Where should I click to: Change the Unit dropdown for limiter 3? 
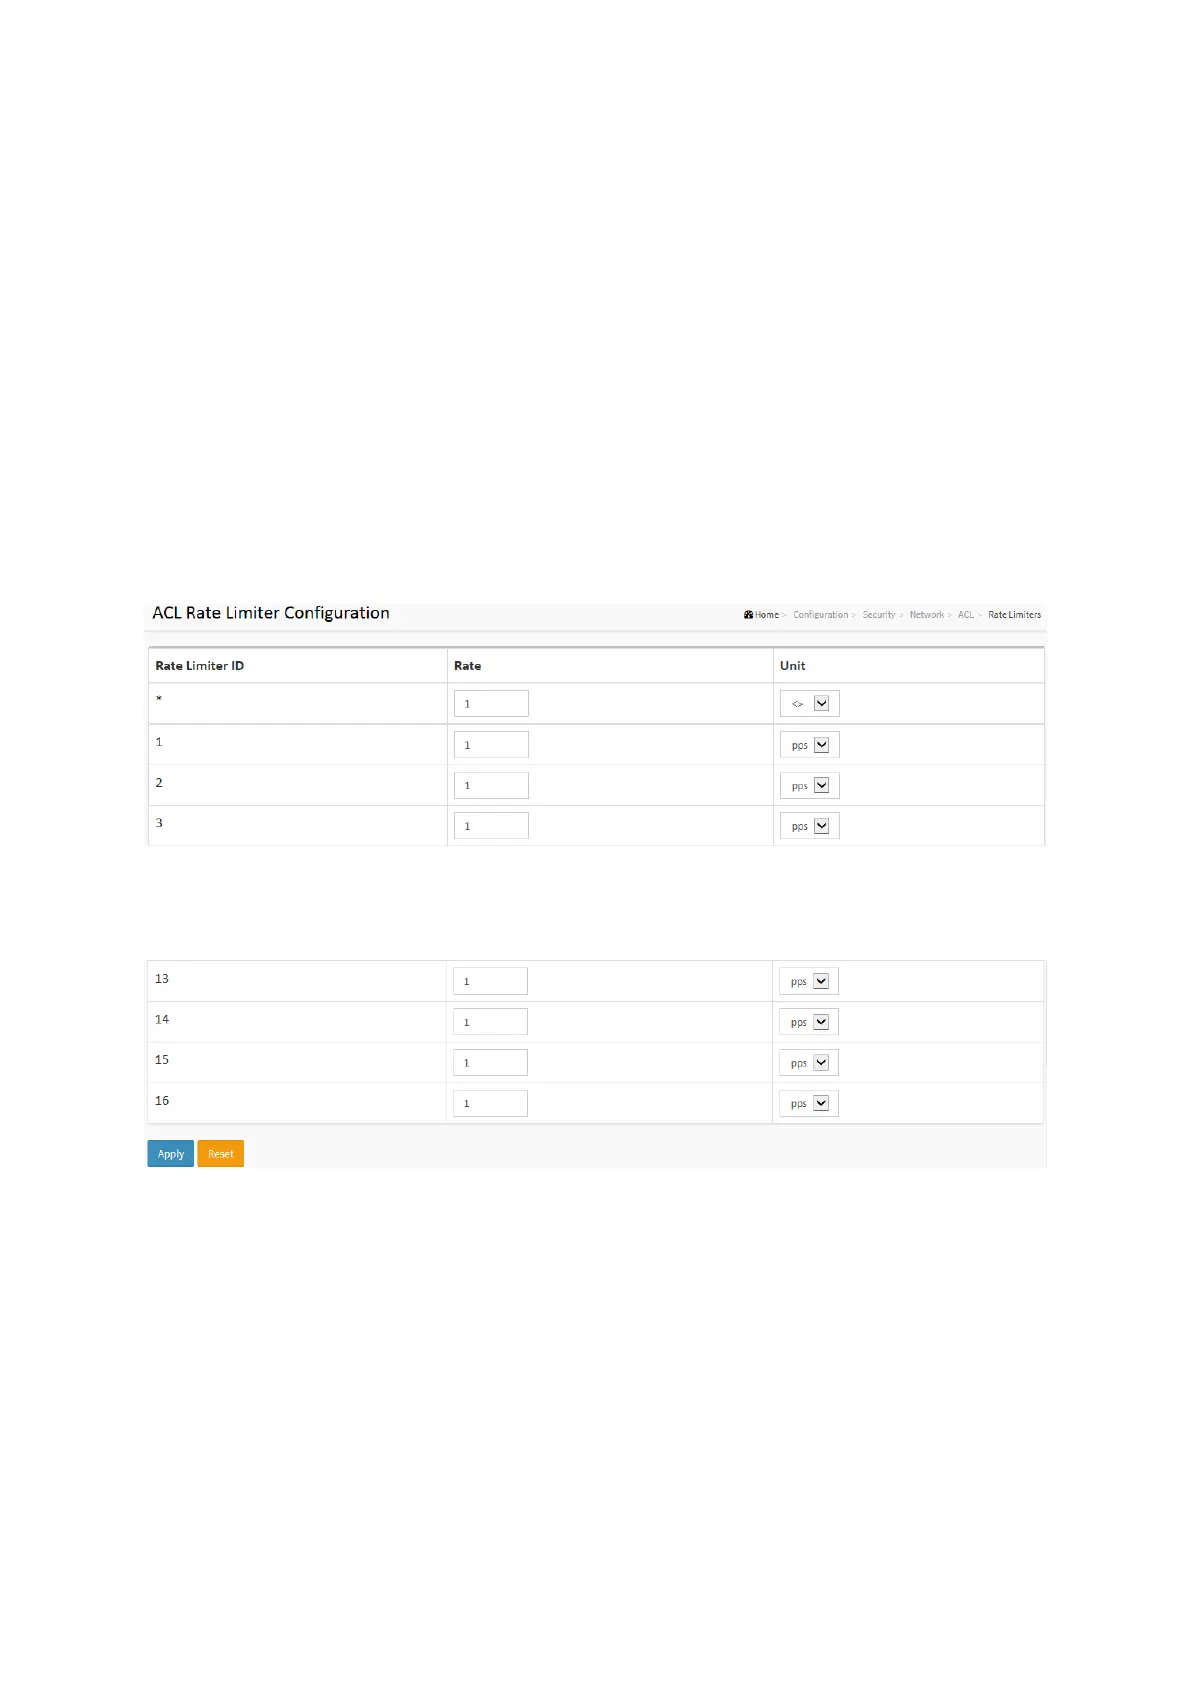809,826
